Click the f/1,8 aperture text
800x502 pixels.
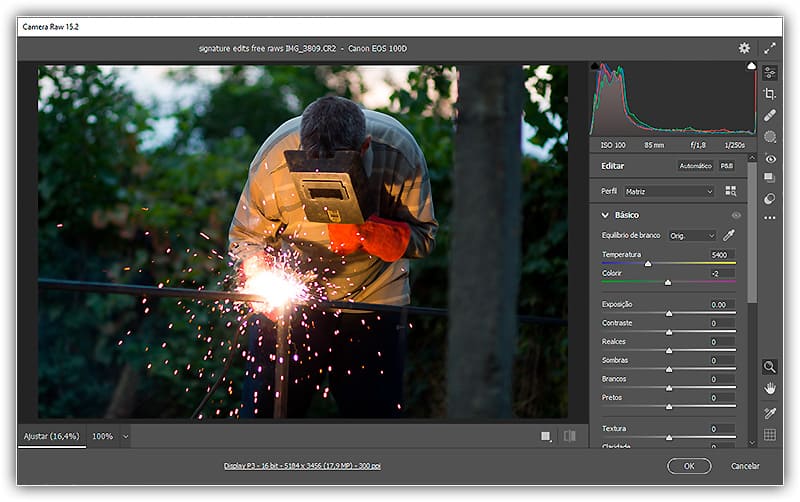tap(698, 145)
